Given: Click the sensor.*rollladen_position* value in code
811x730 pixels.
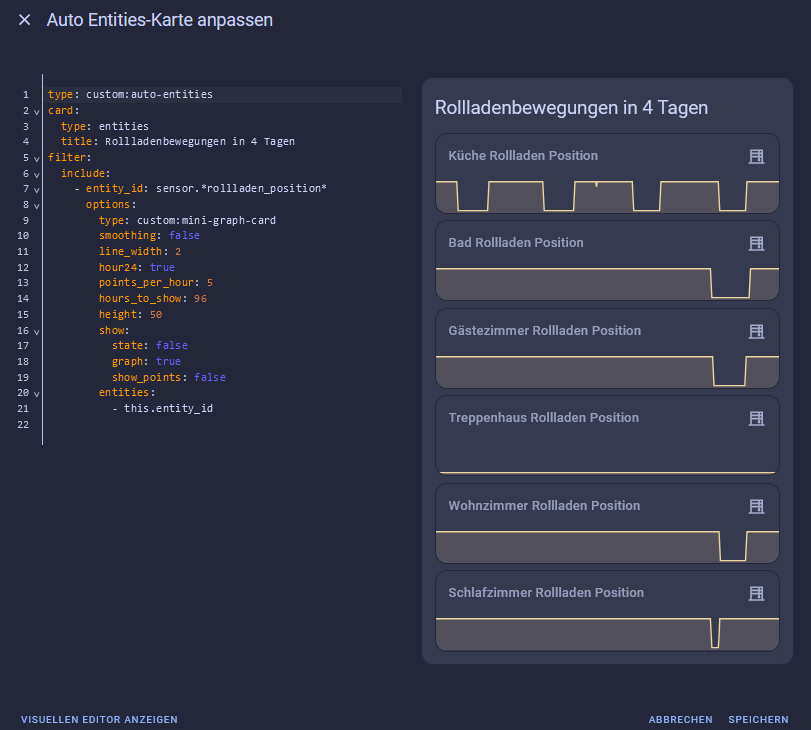Looking at the screenshot, I should (x=241, y=188).
